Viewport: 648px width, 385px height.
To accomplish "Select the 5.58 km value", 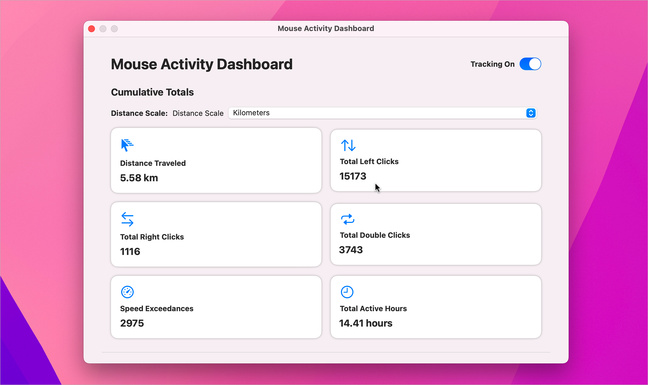I will (x=139, y=178).
